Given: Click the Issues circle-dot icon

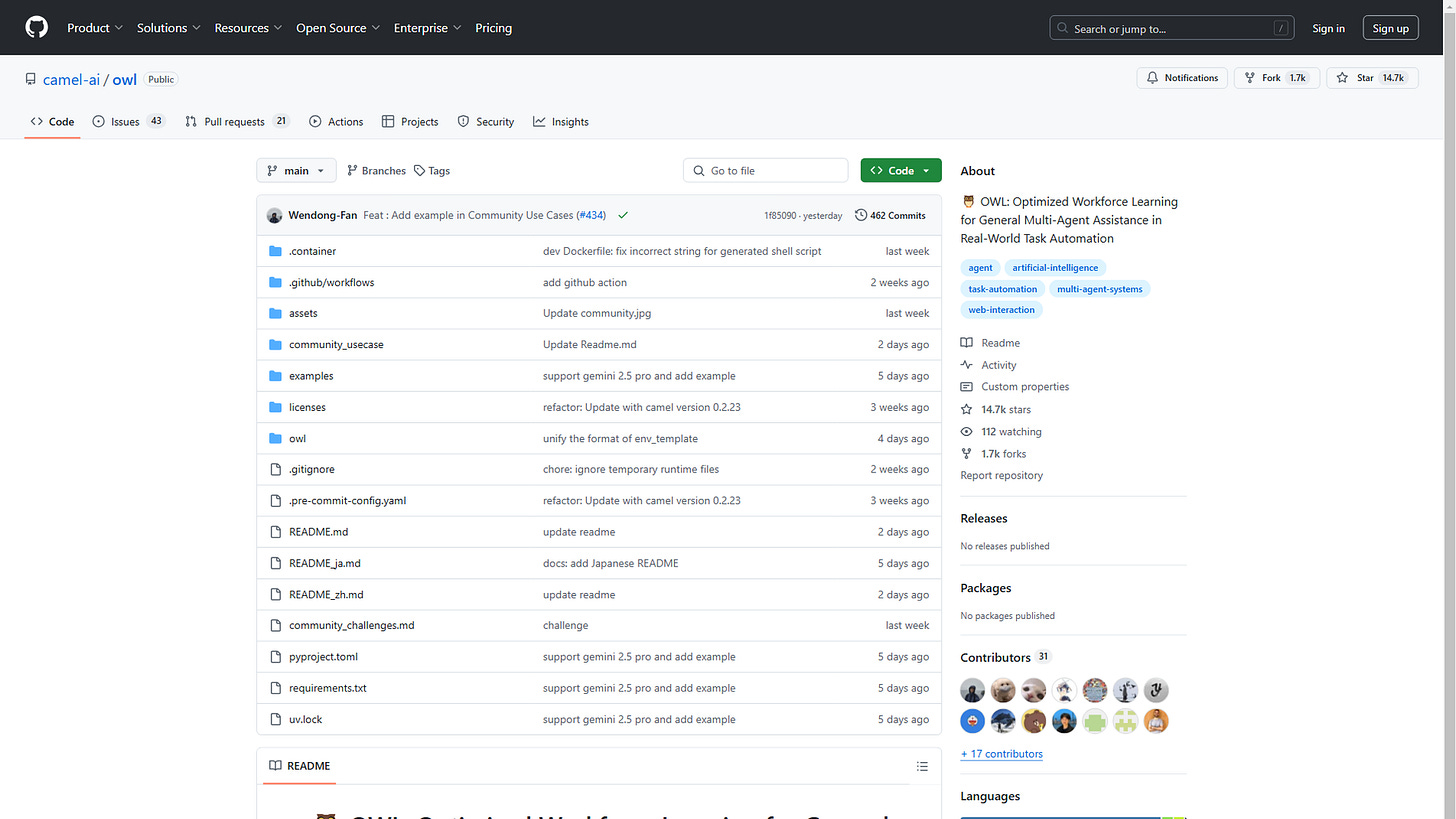Looking at the screenshot, I should point(99,122).
